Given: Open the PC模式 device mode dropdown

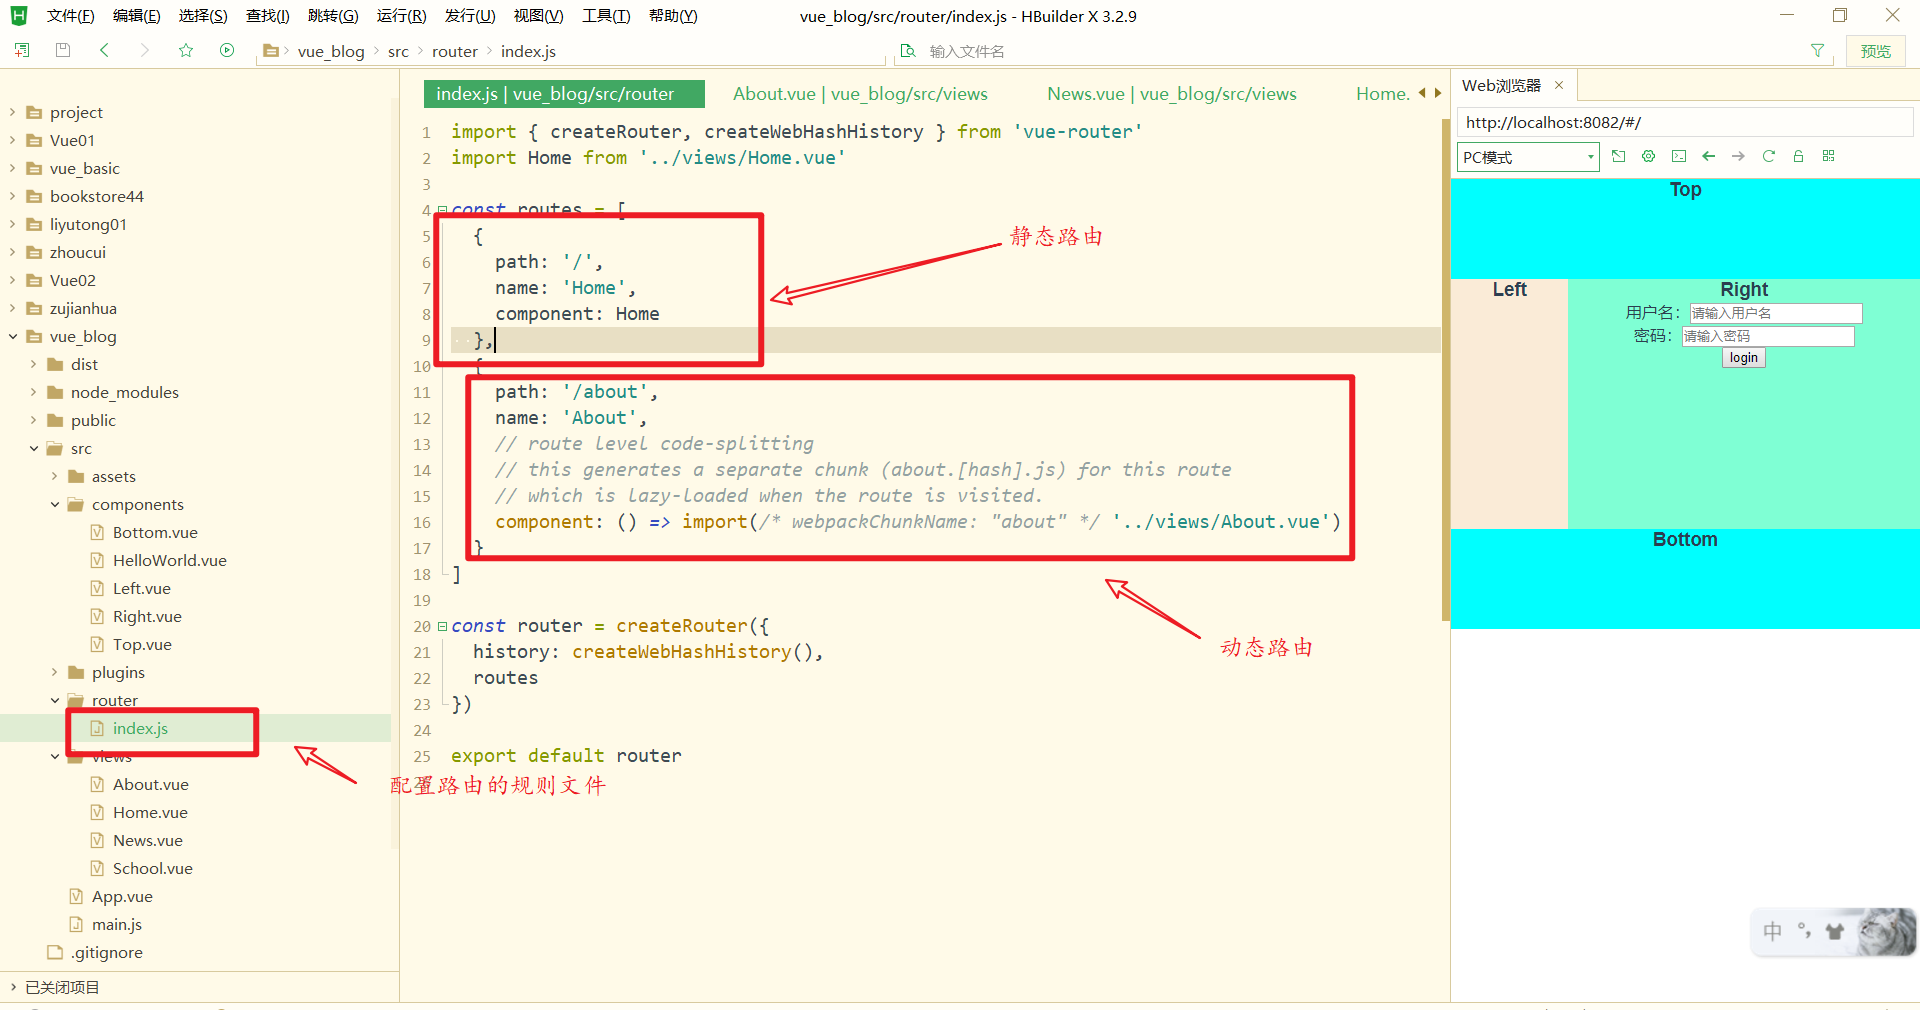Looking at the screenshot, I should (1528, 157).
